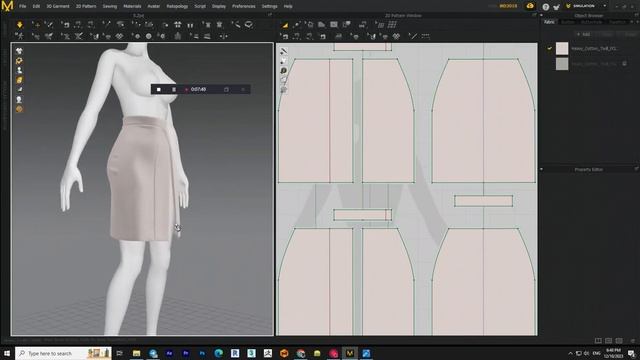640x360 pixels.
Task: Select the Rectangle pattern tool in 2D toolbar
Action: coord(334,25)
